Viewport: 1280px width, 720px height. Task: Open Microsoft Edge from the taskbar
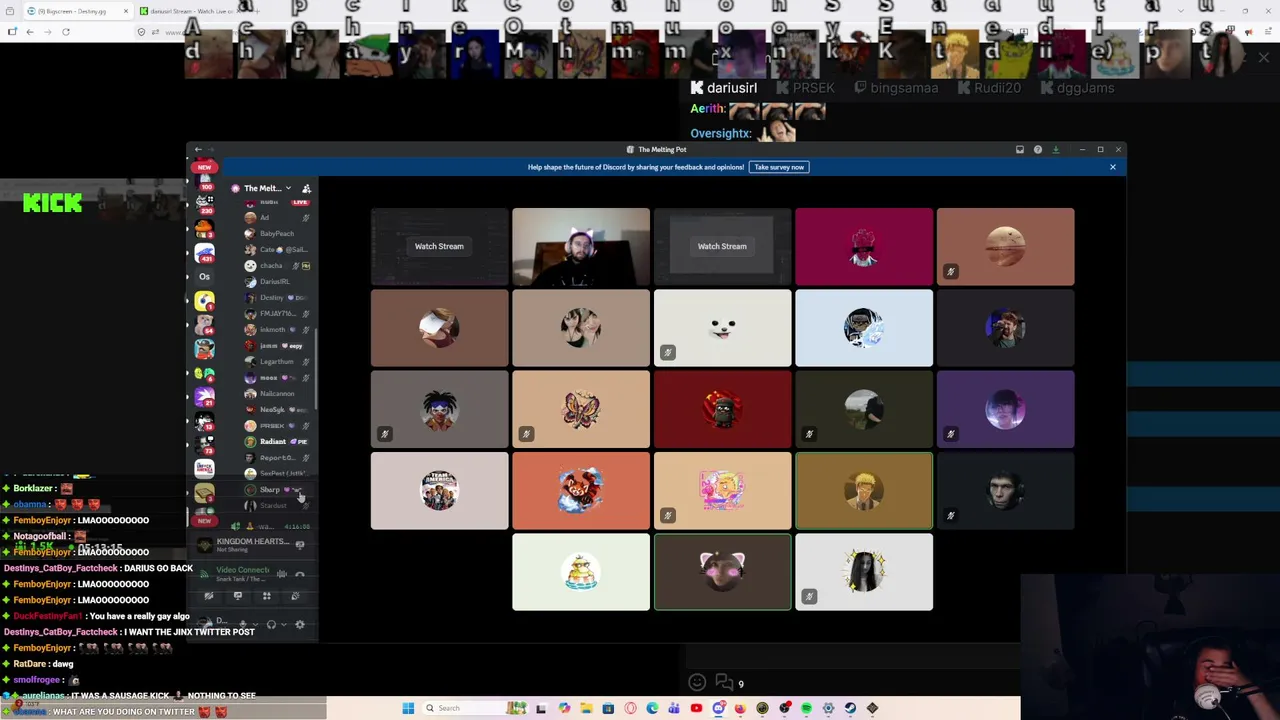[x=652, y=708]
